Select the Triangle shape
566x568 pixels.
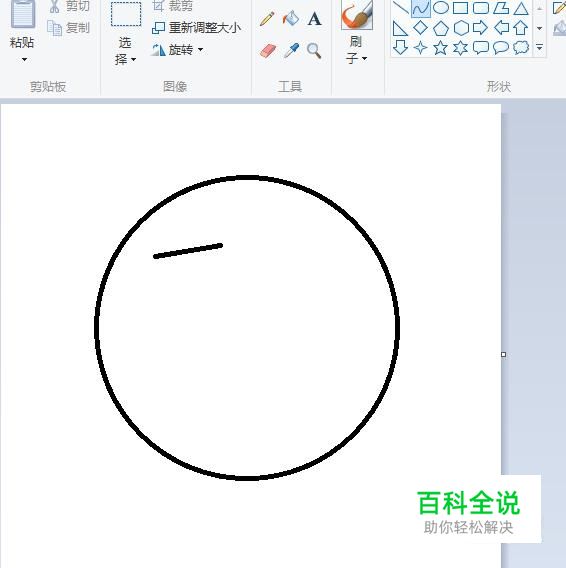click(521, 8)
